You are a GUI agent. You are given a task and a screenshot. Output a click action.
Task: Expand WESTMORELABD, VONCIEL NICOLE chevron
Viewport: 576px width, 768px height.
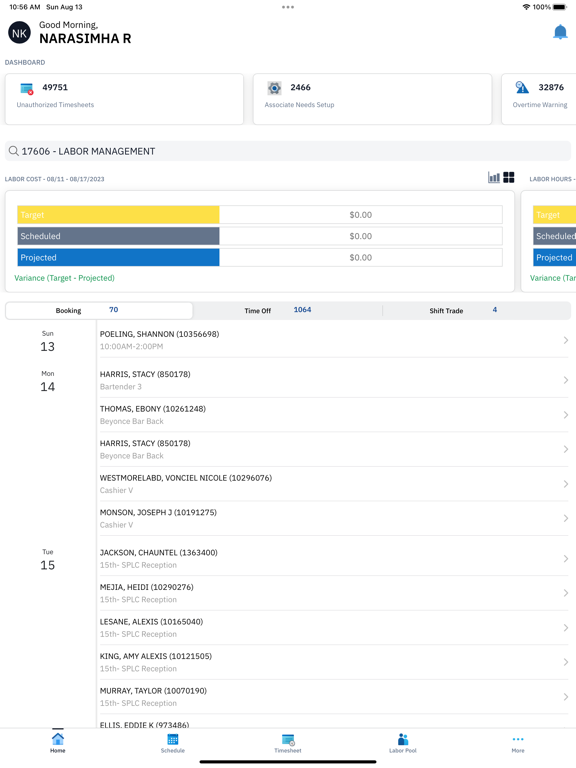pos(566,484)
